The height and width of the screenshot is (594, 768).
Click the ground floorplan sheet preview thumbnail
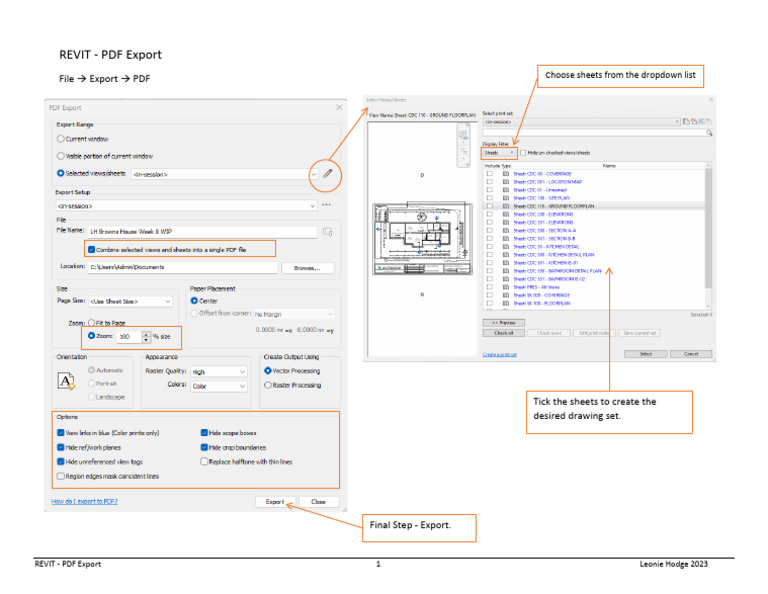[x=422, y=238]
